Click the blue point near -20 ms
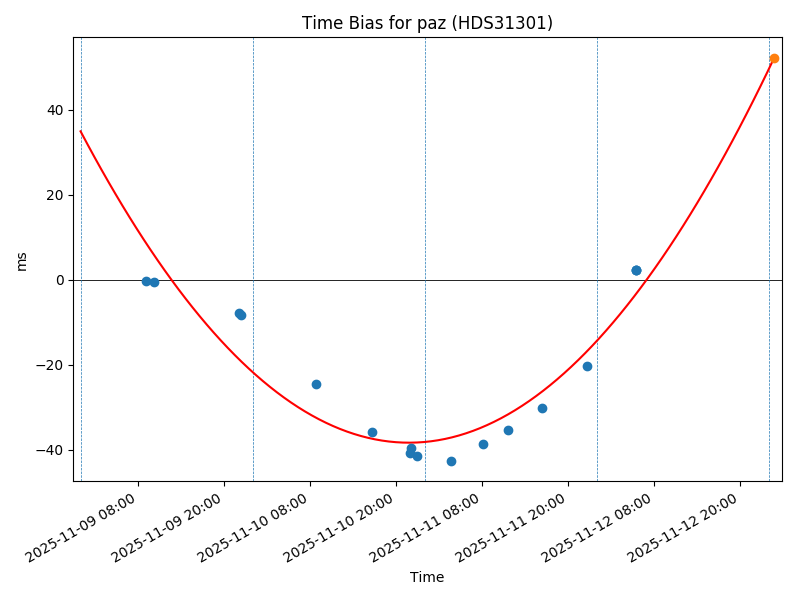 (x=587, y=366)
